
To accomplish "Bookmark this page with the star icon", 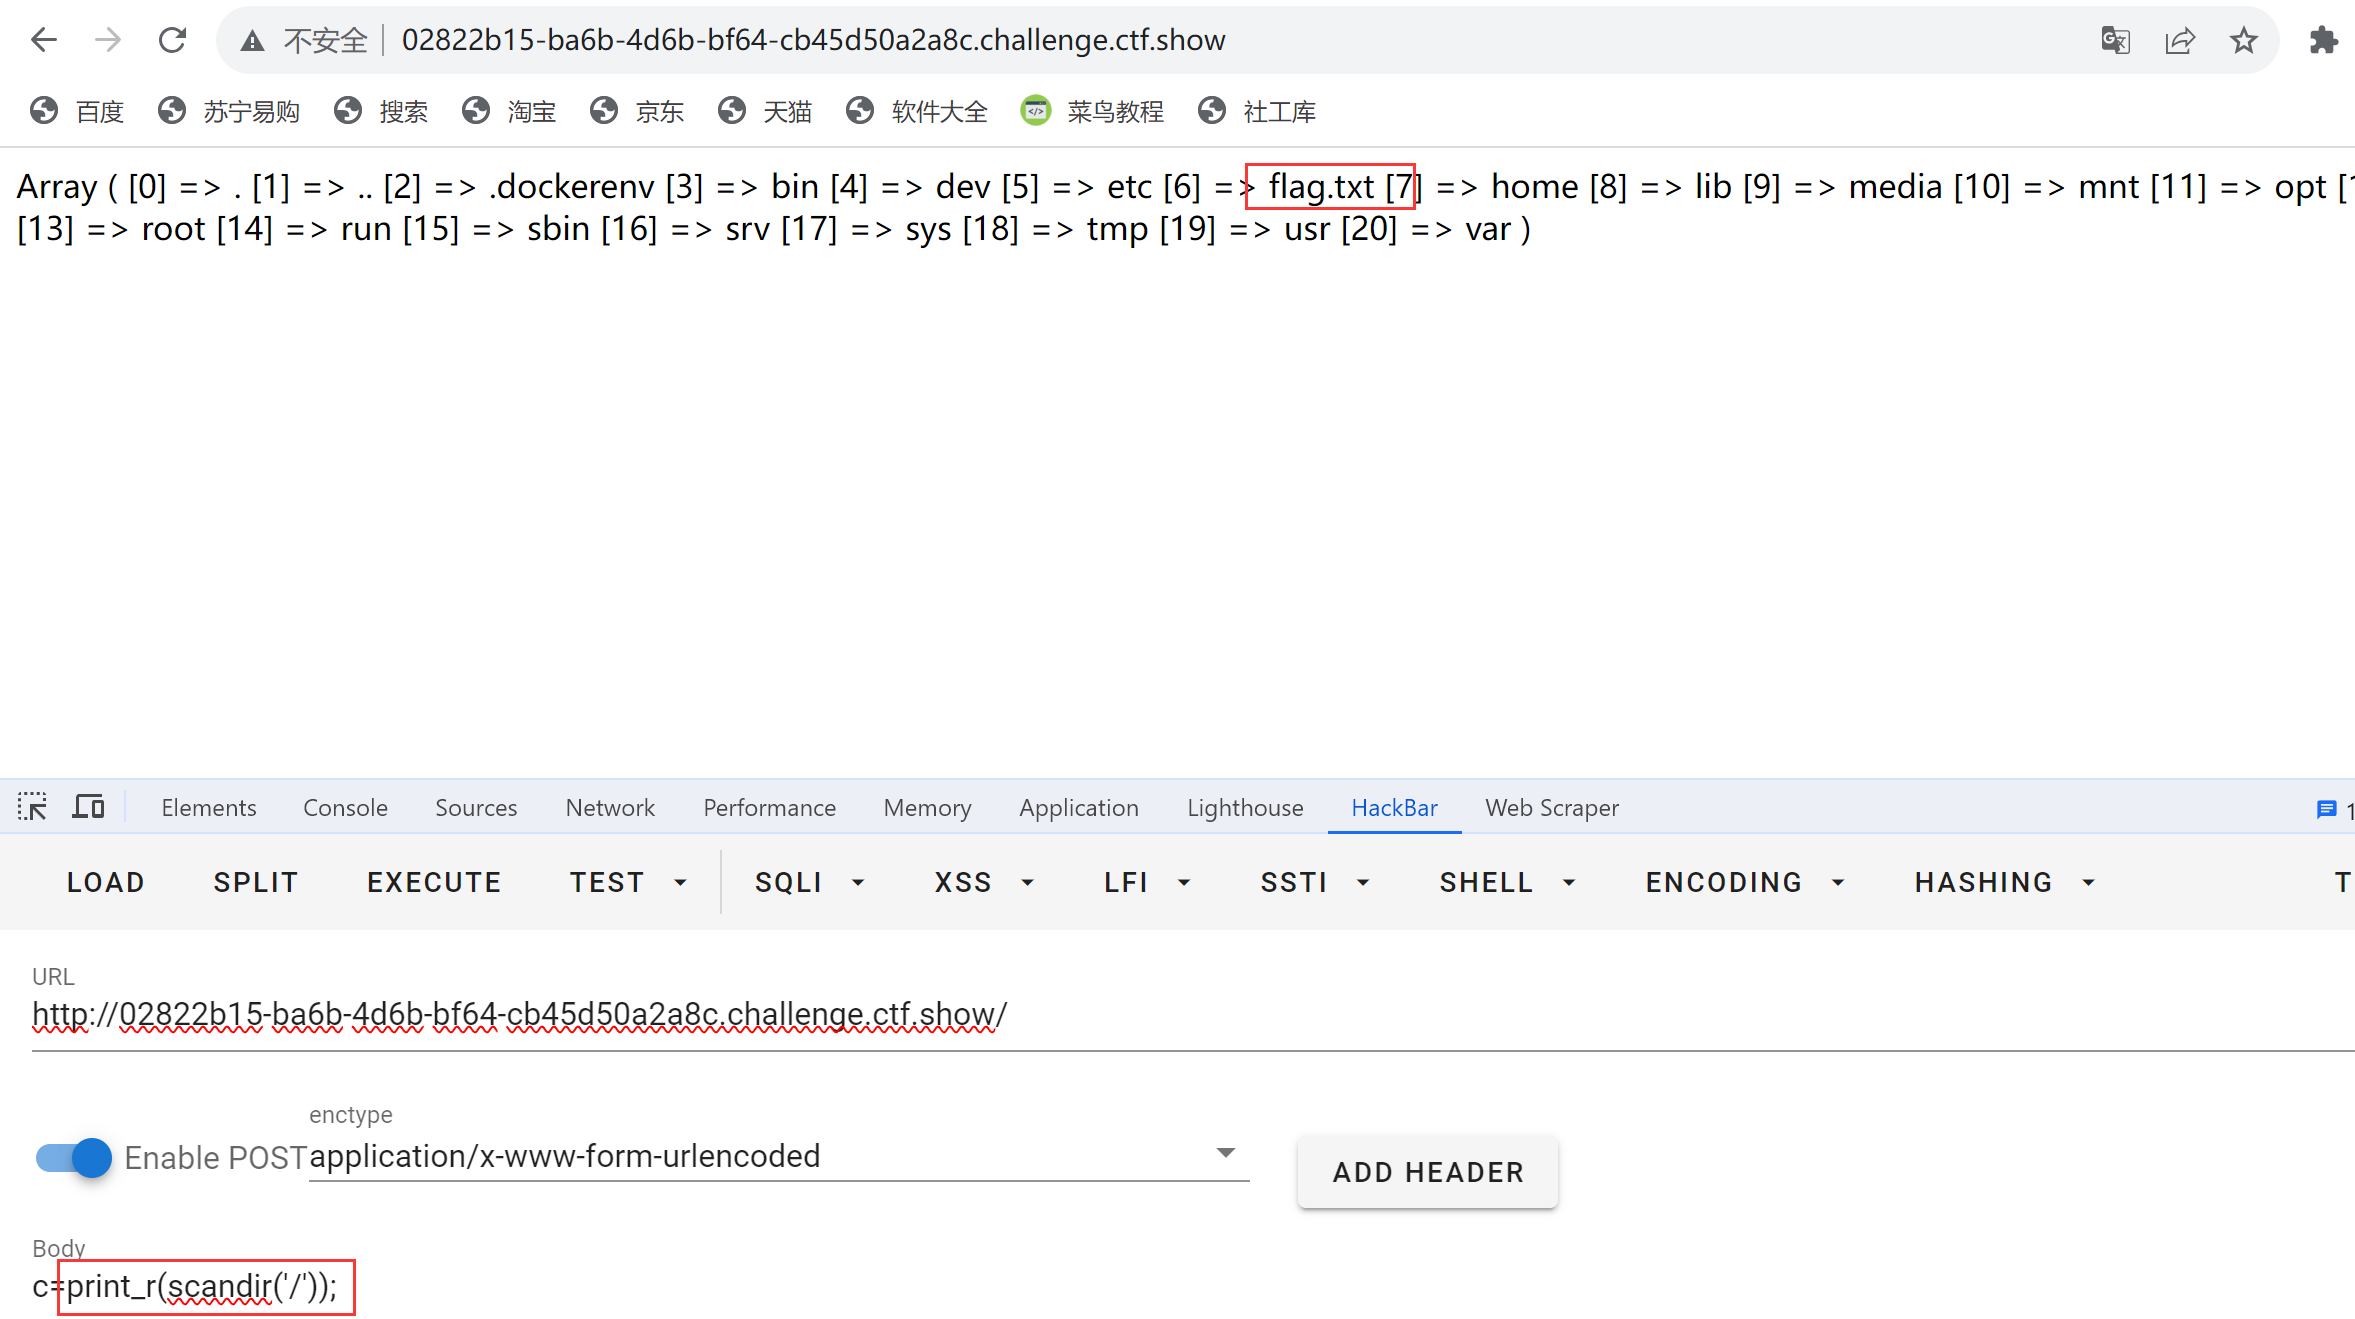I will pyautogui.click(x=2244, y=41).
